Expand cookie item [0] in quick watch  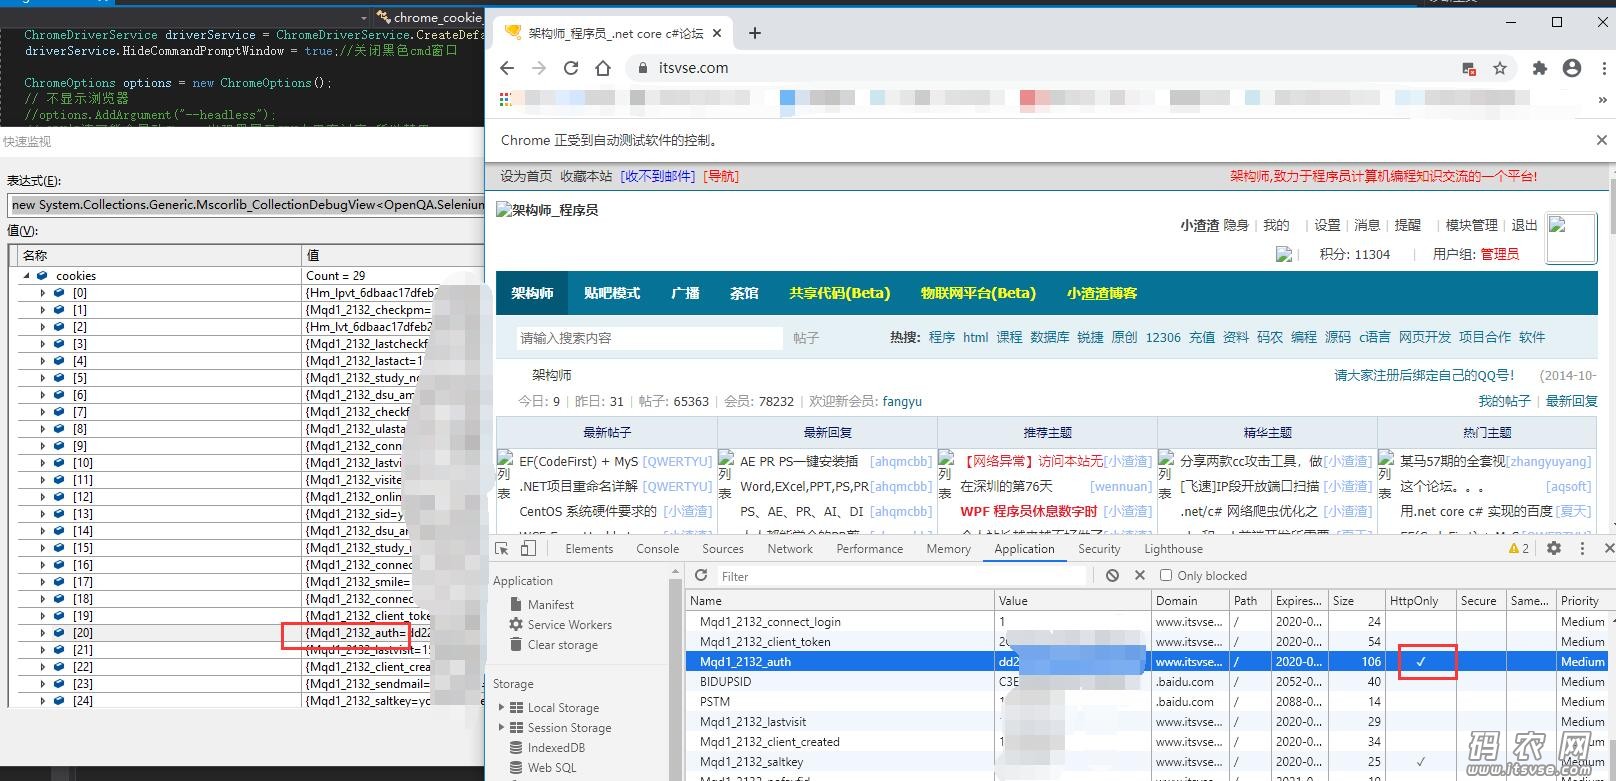[43, 293]
